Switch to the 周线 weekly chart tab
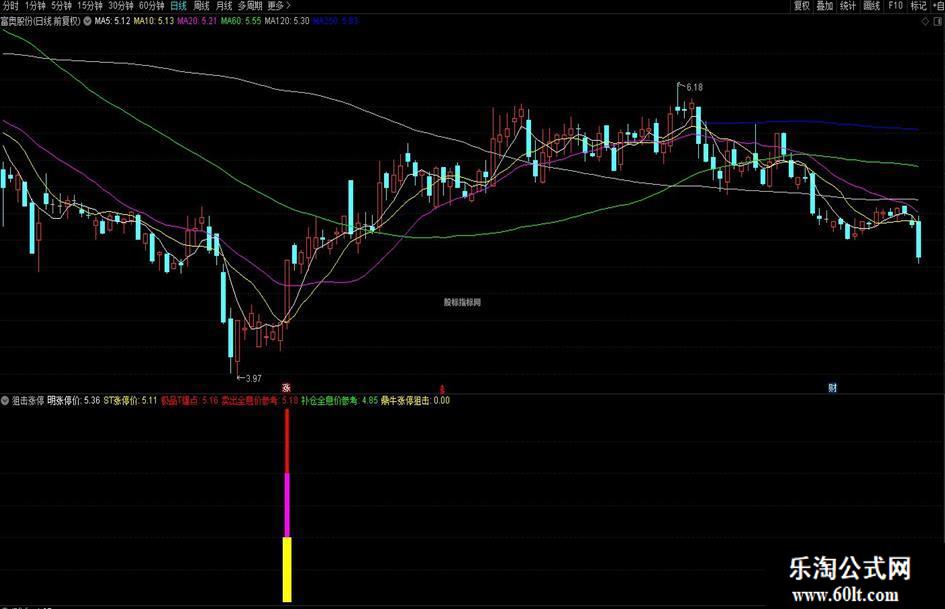 click(201, 5)
